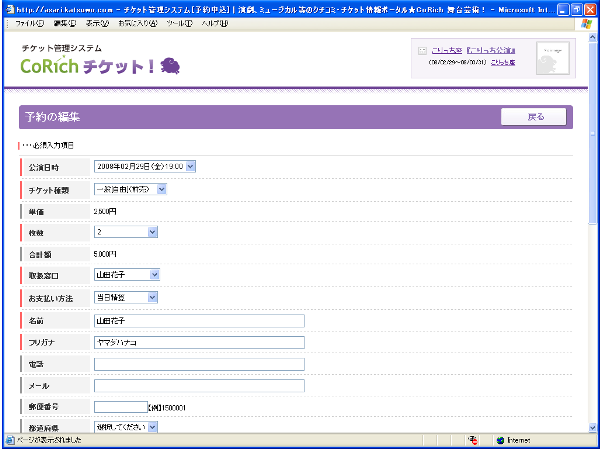Click the empty メール input field

[199, 386]
